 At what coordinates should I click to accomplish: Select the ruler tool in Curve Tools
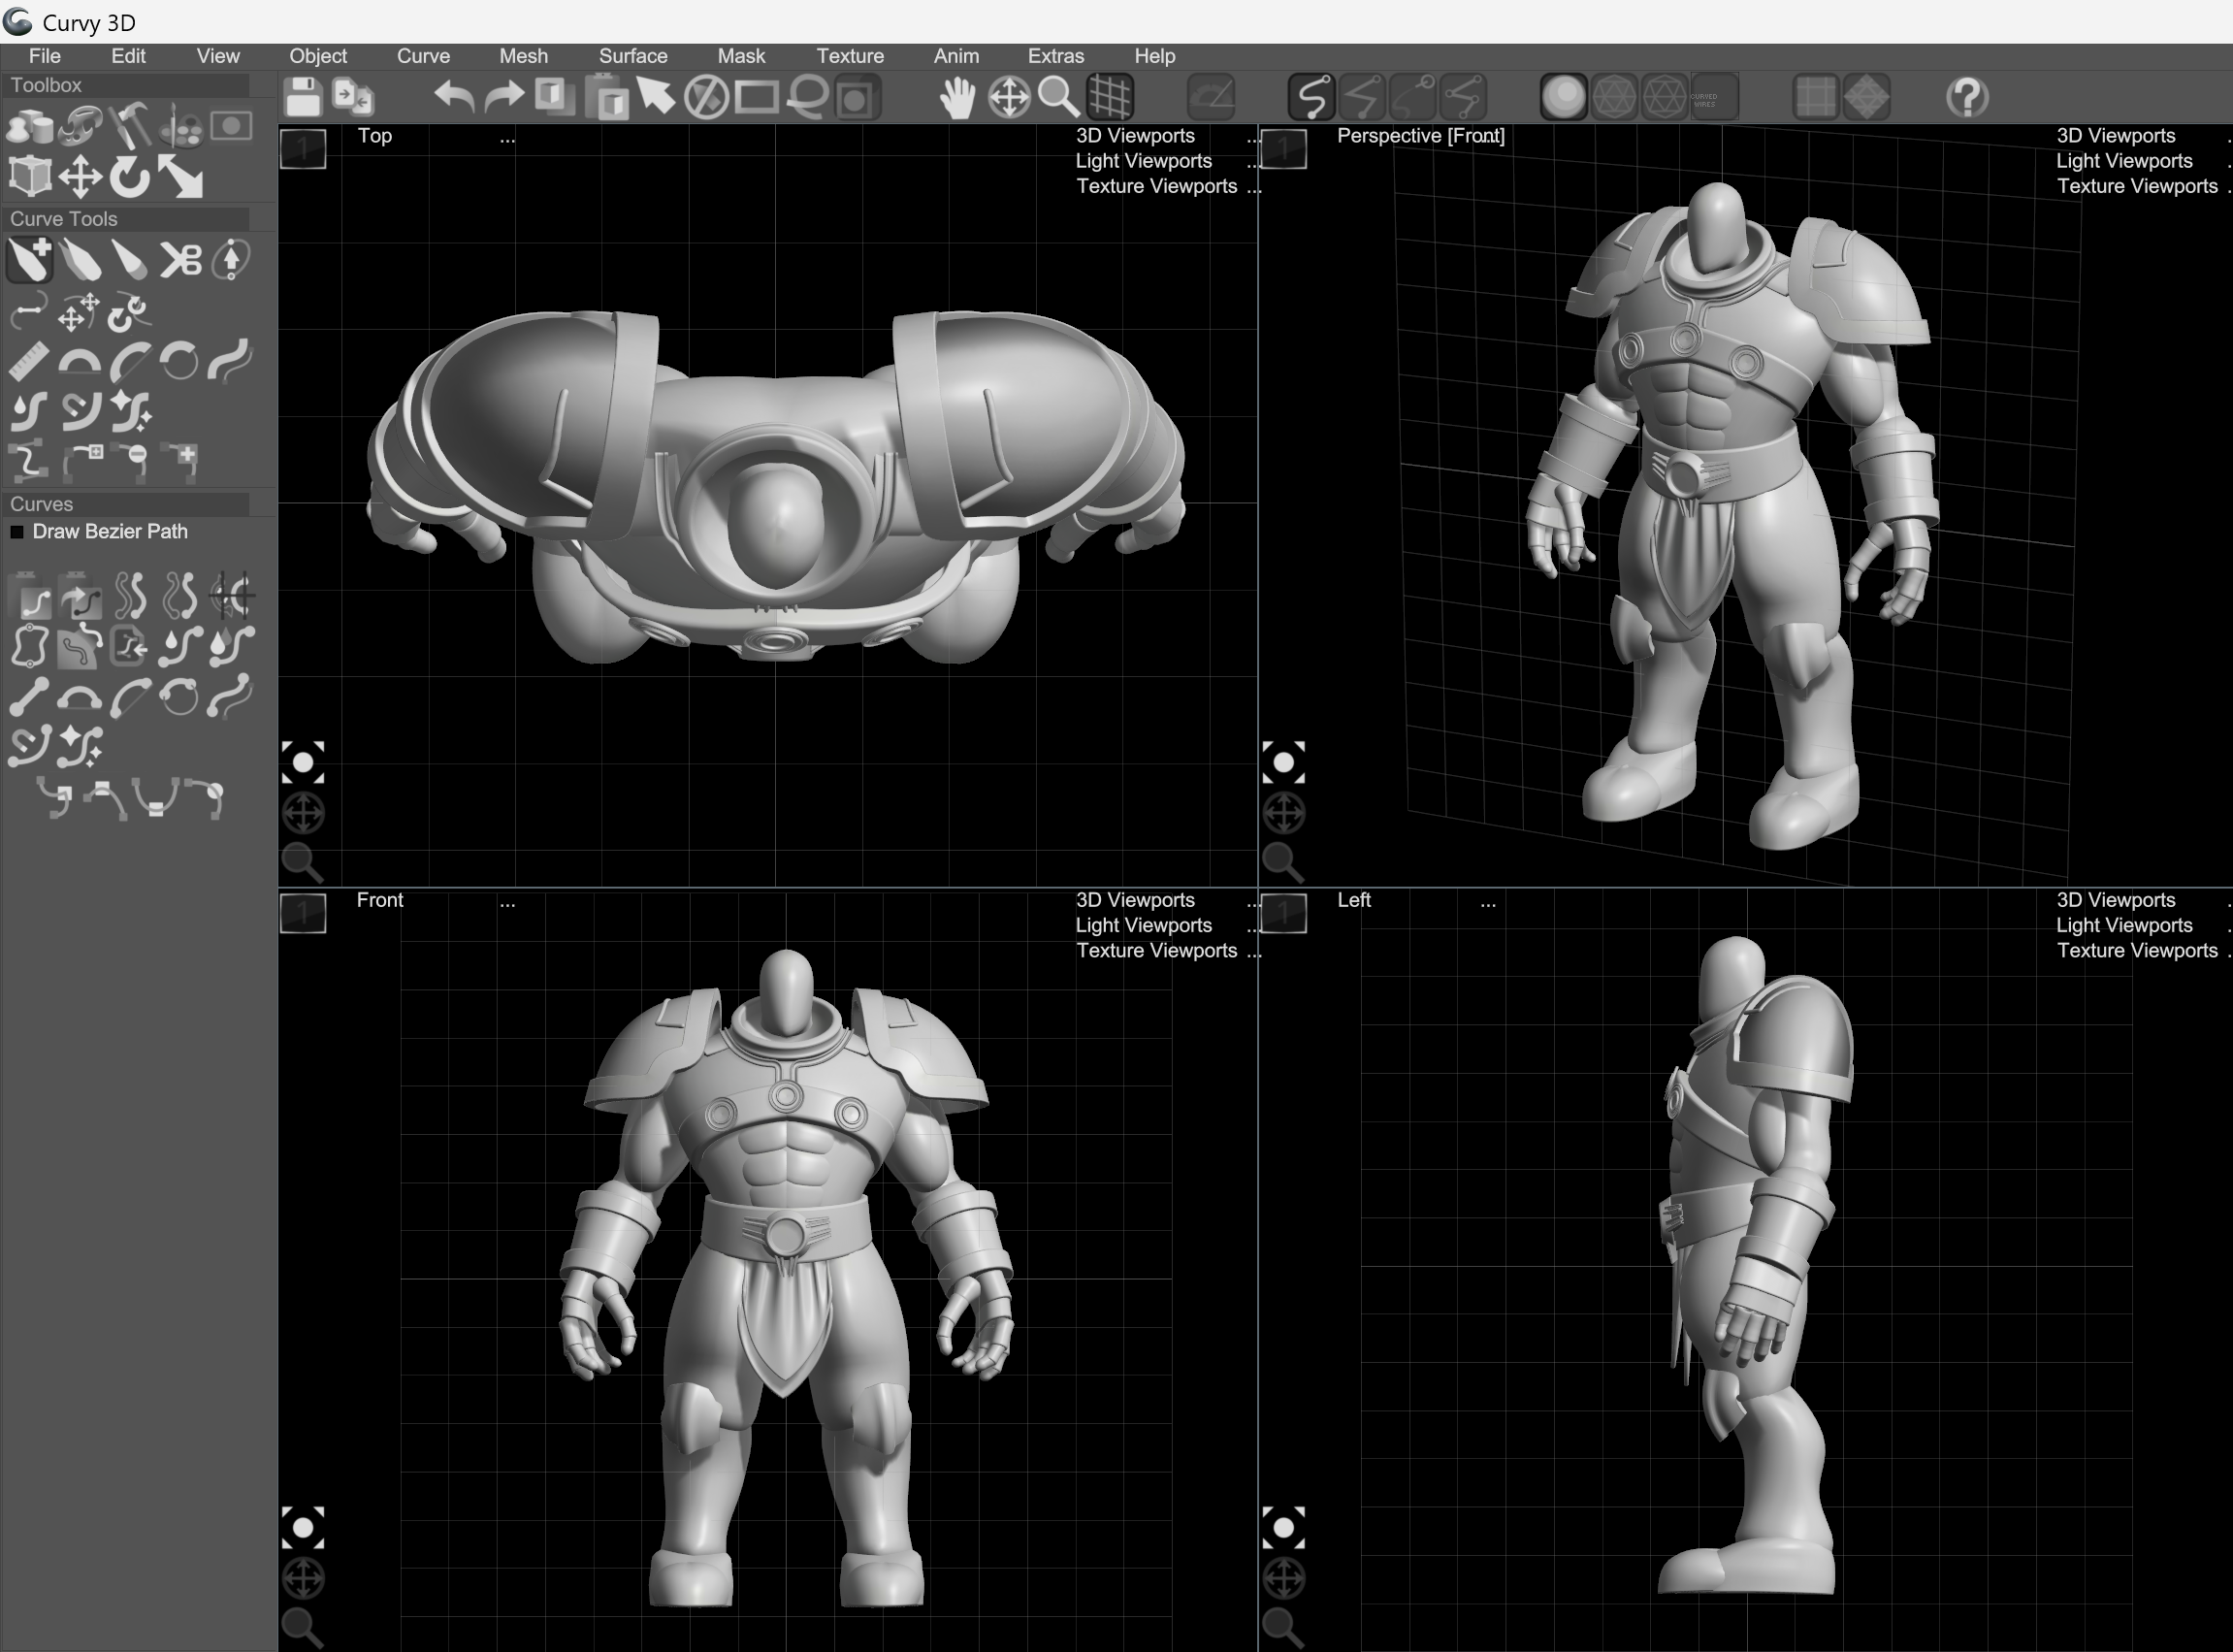(x=29, y=361)
